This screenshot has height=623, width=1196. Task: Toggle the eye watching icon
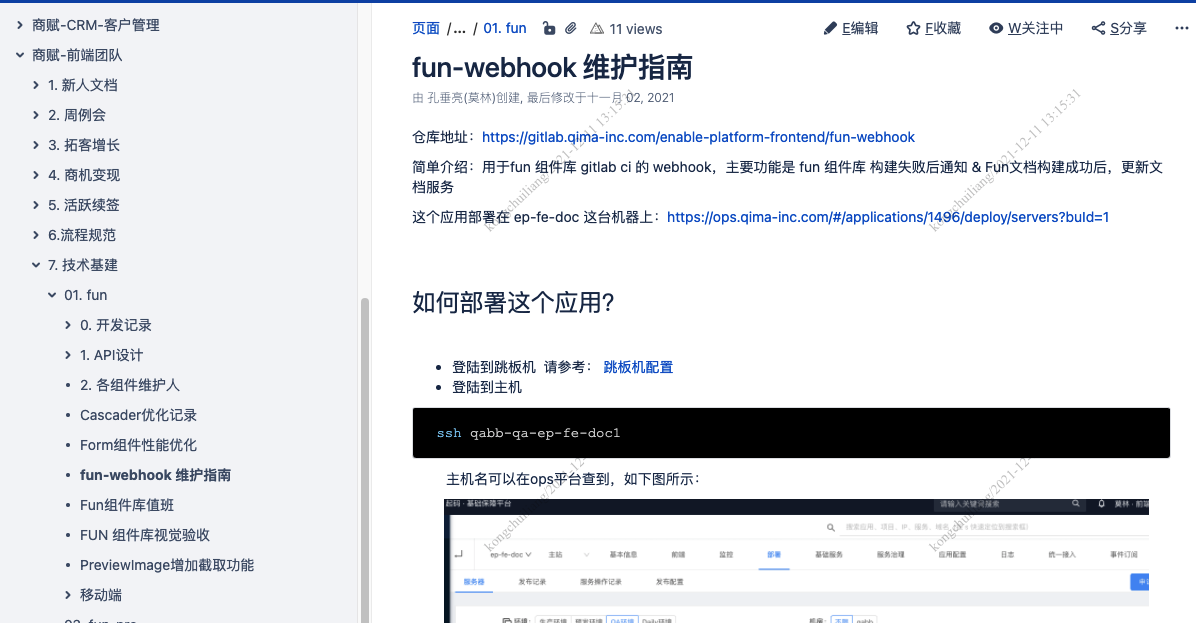pyautogui.click(x=995, y=28)
